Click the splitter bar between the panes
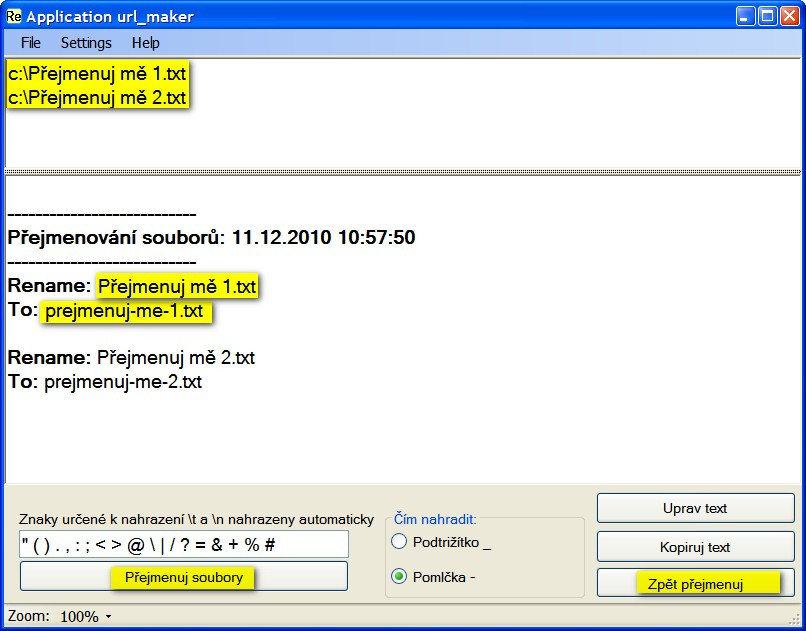806x631 pixels. point(403,172)
